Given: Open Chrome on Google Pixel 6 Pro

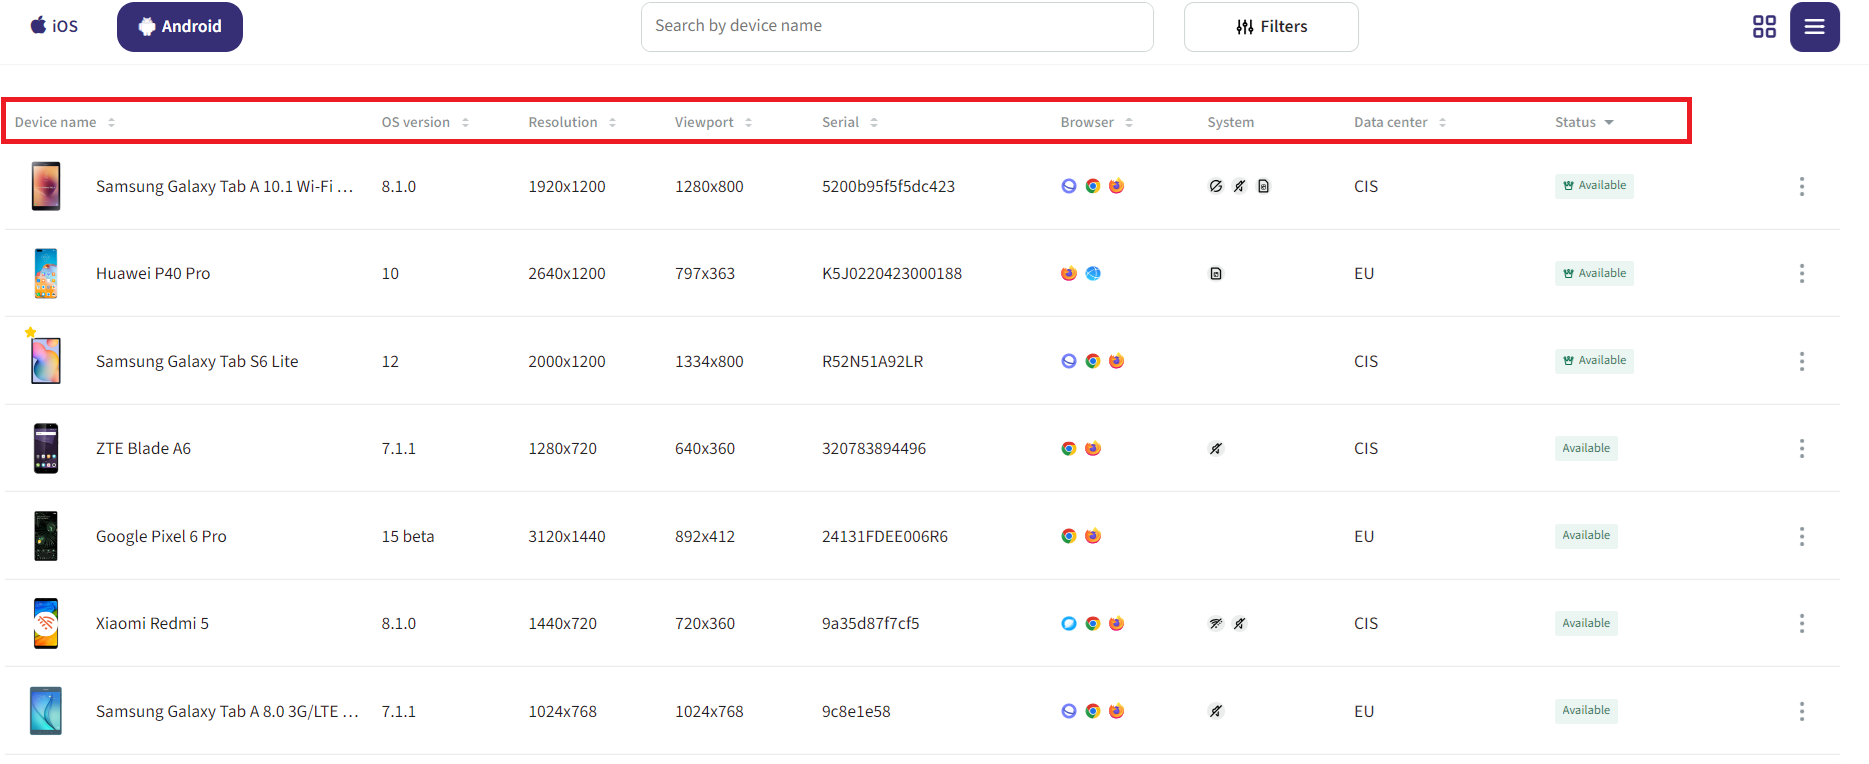Looking at the screenshot, I should click(1069, 536).
